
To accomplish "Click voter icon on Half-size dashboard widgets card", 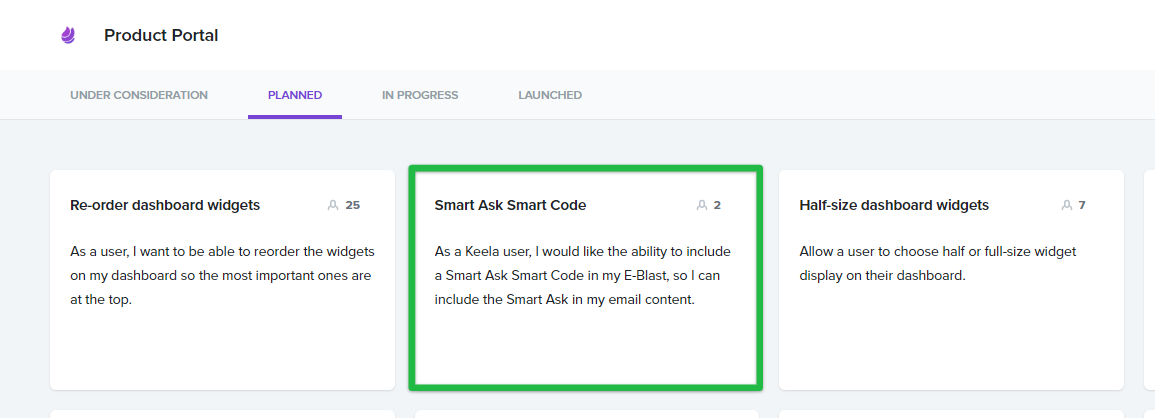I will pos(1067,205).
